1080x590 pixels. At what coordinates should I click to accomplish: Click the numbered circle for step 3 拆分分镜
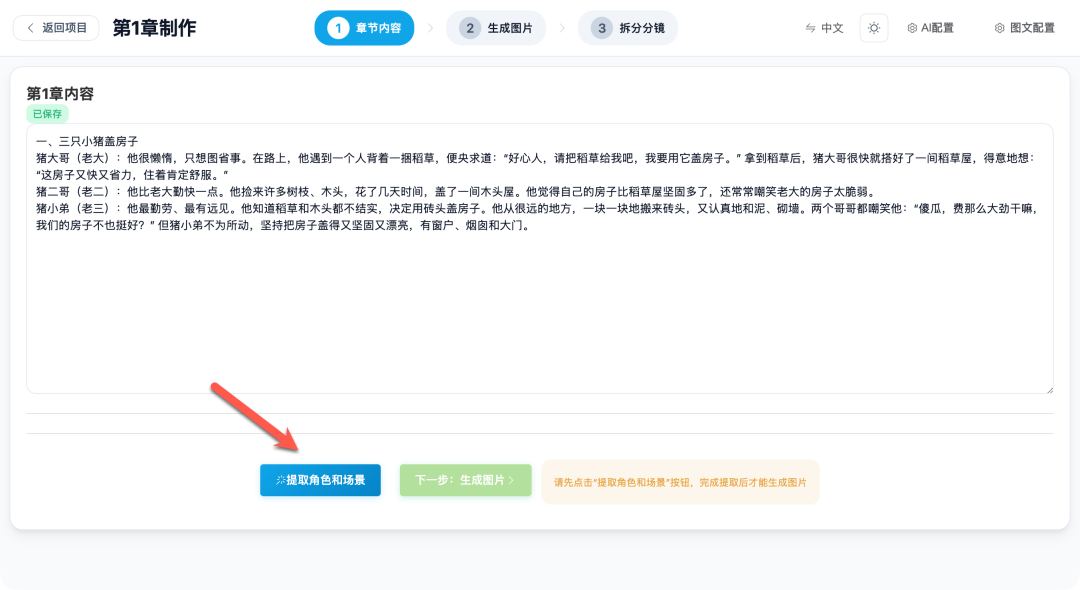tap(601, 28)
